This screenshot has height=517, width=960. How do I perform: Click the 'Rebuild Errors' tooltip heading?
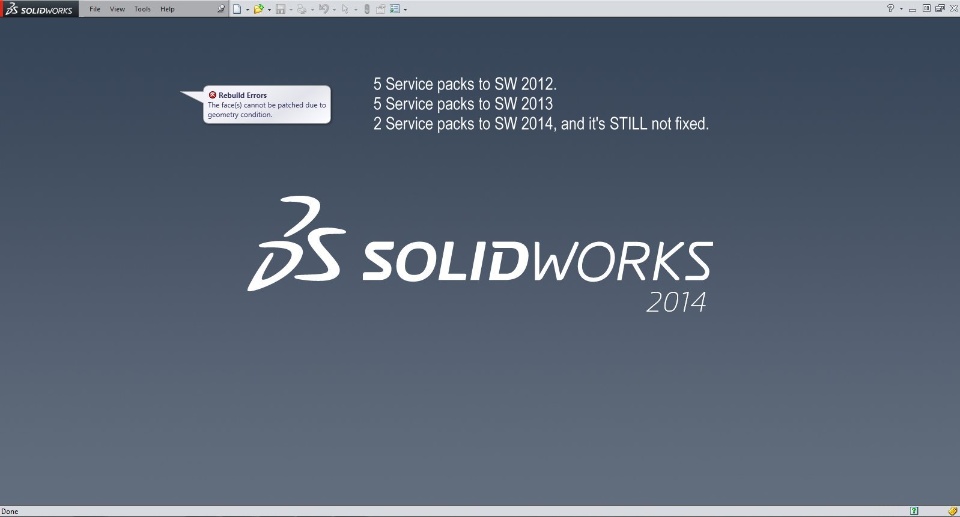(x=242, y=95)
